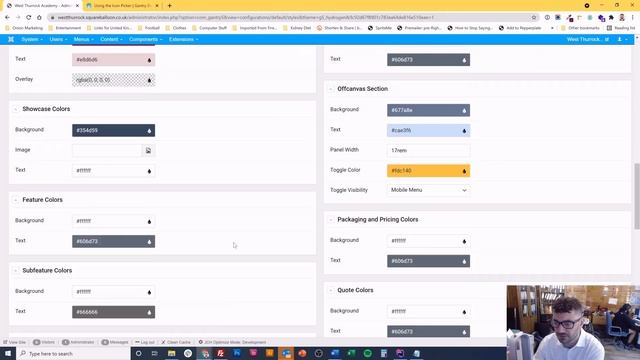Image resolution: width=640 pixels, height=360 pixels.
Task: Click Offcanvas Text swatch #cae3f6
Action: tap(428, 131)
